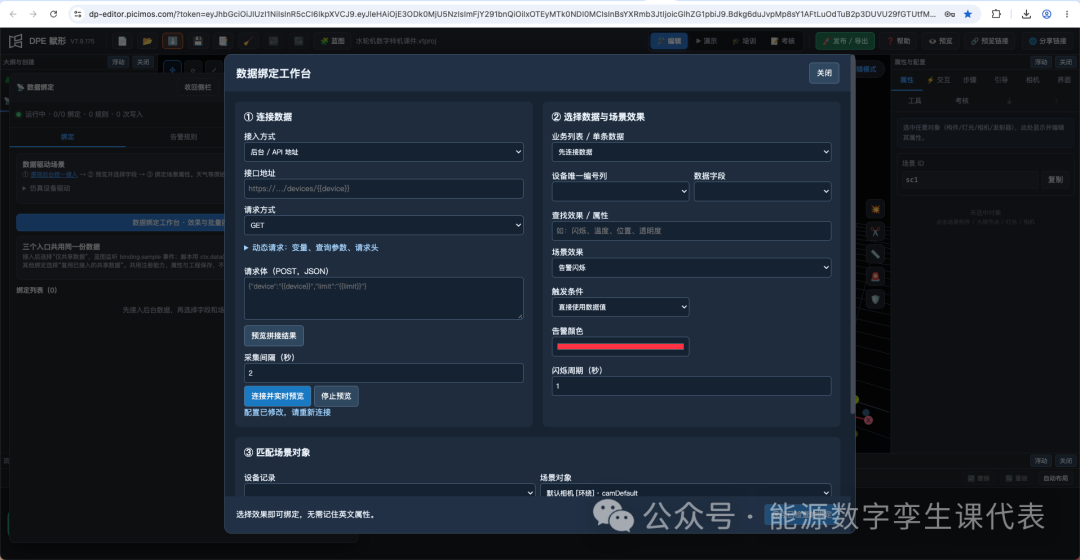
Task: Open the 交互 tab in properties panel
Action: tap(938, 80)
